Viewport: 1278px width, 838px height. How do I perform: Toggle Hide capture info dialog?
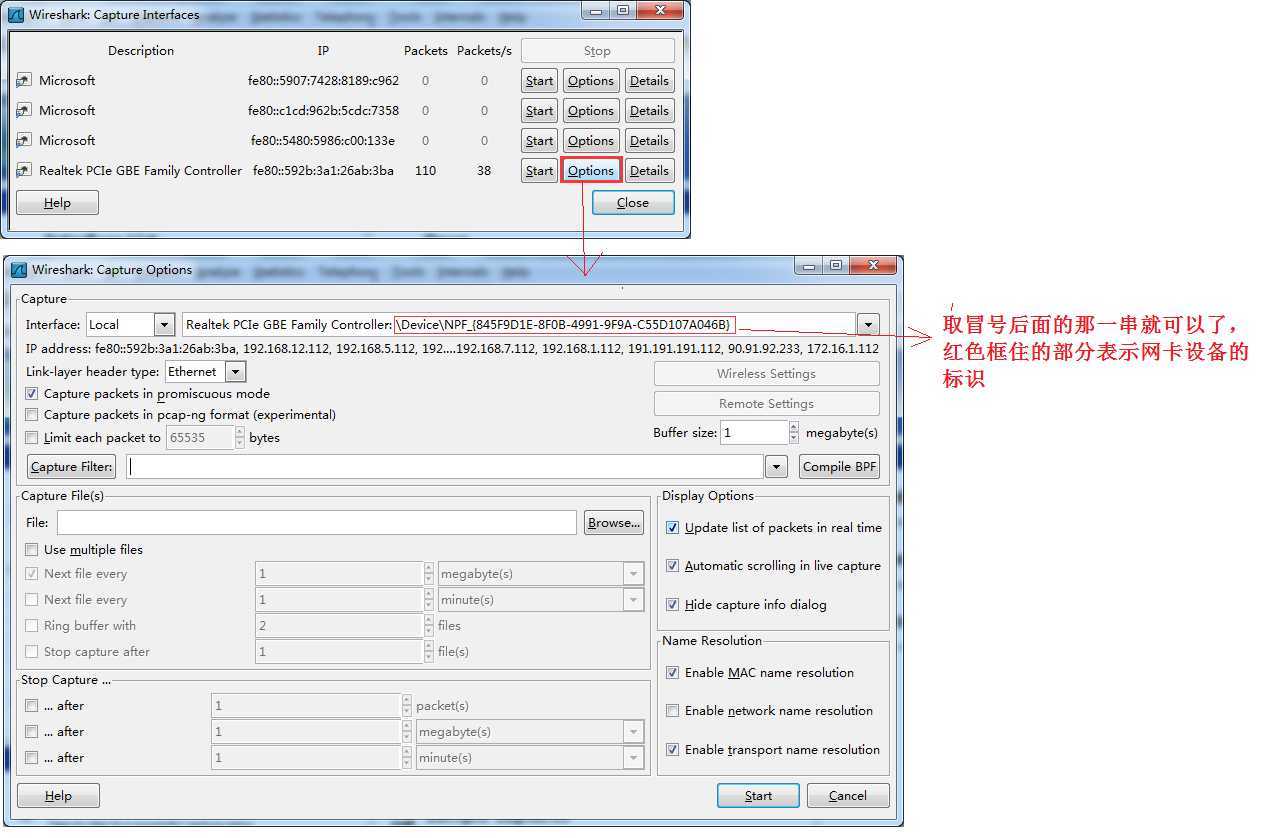point(672,605)
